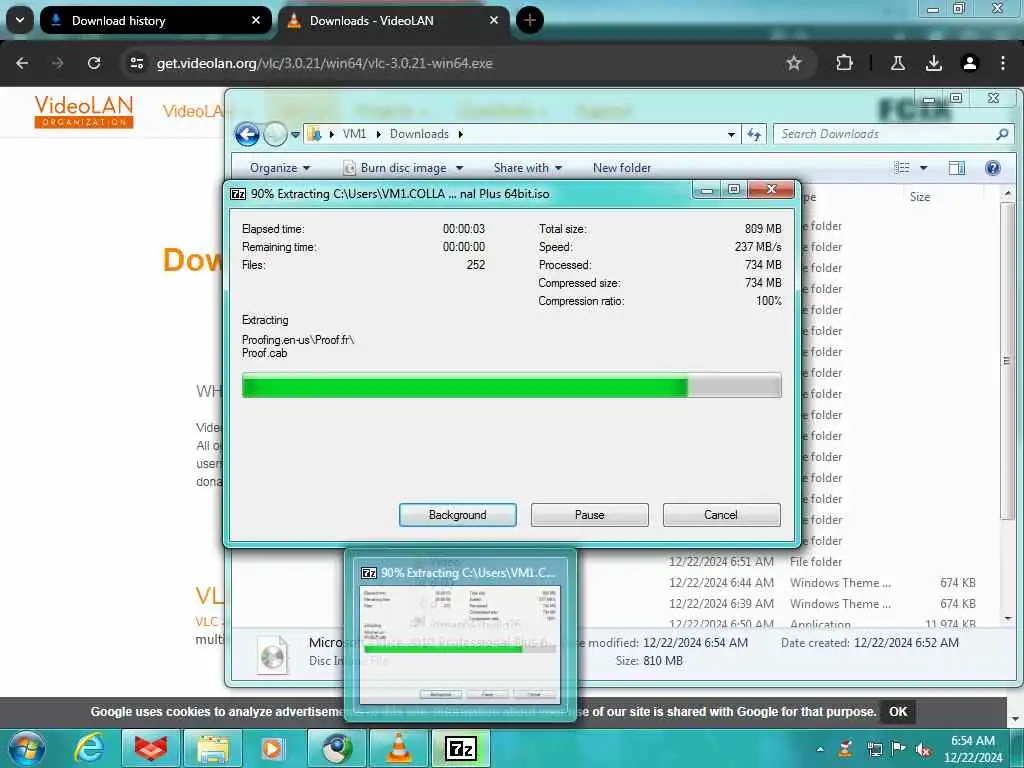Viewport: 1024px width, 768px height.
Task: Open Windows Media Player from taskbar
Action: coord(274,748)
